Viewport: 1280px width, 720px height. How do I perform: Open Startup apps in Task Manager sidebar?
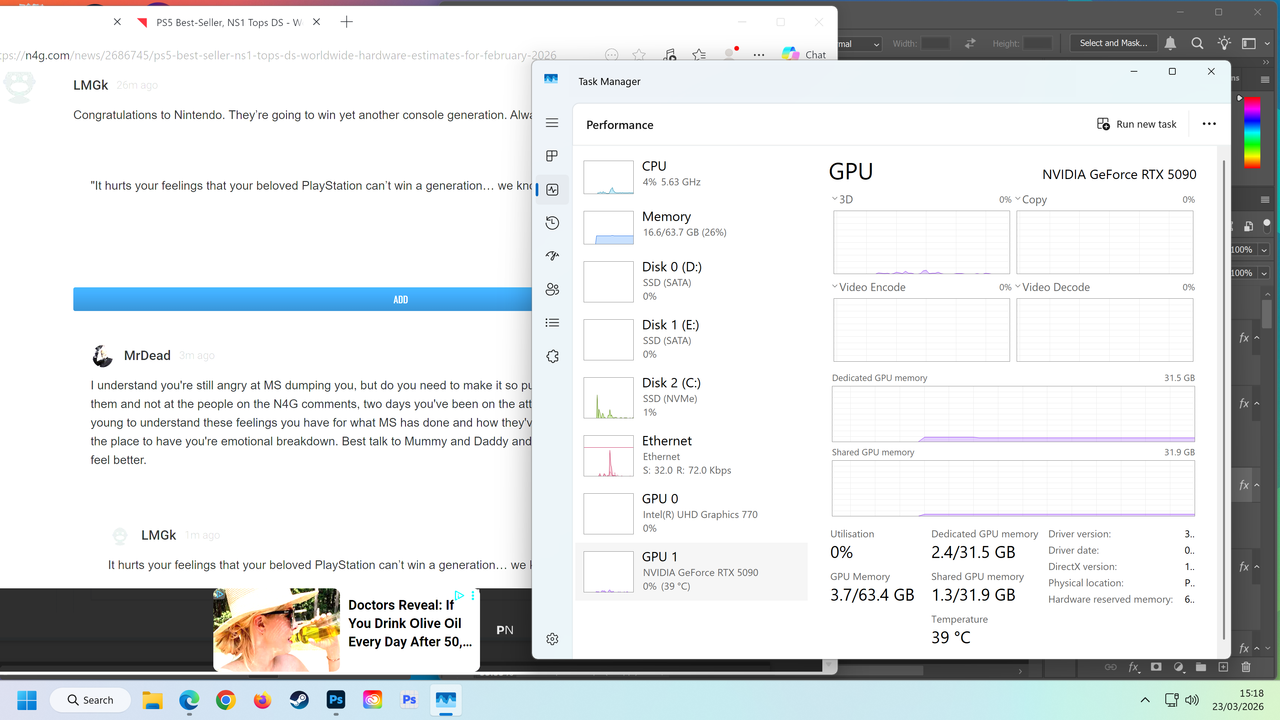[552, 256]
